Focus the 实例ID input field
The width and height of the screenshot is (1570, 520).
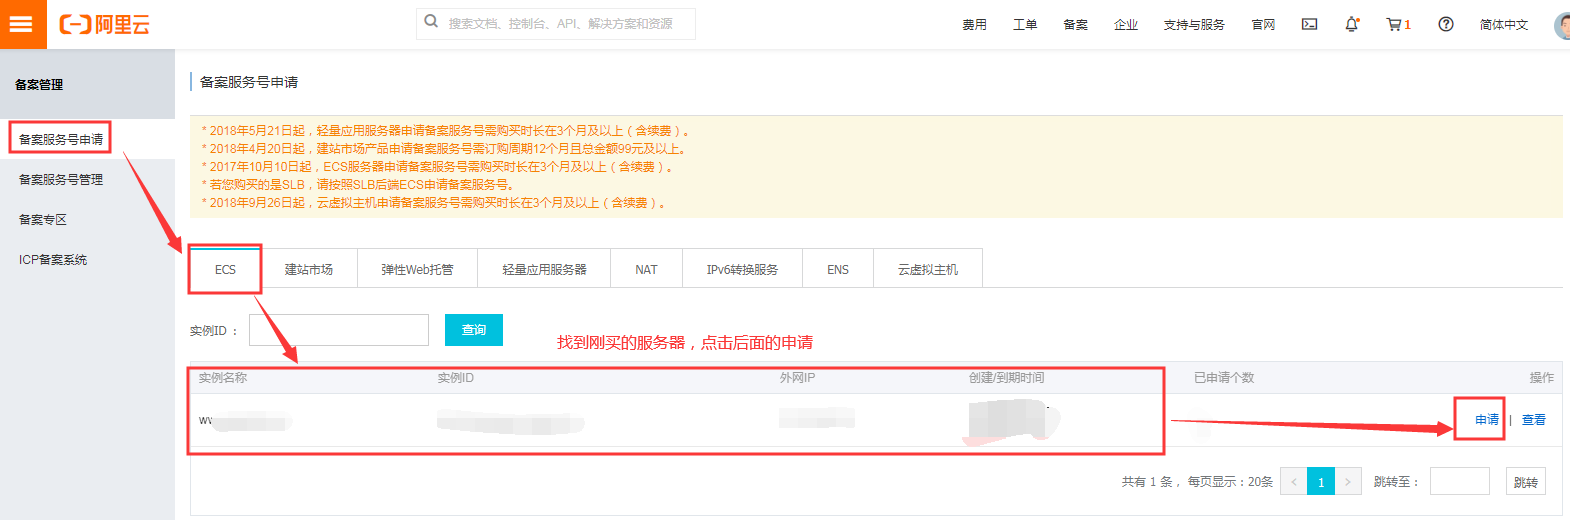[x=339, y=330]
